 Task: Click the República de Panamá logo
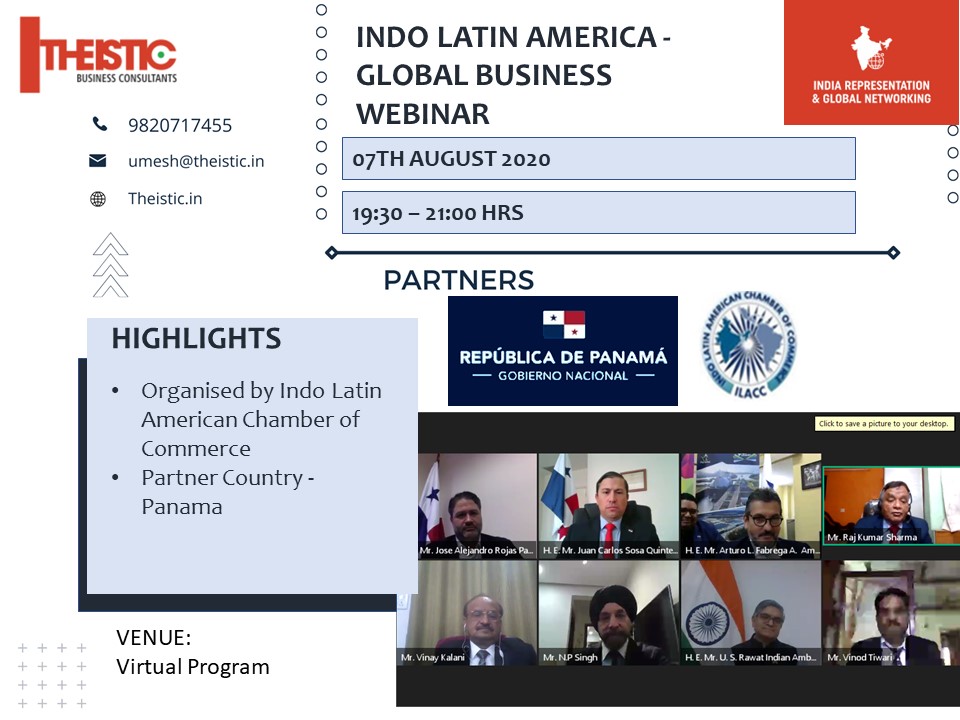tap(562, 351)
